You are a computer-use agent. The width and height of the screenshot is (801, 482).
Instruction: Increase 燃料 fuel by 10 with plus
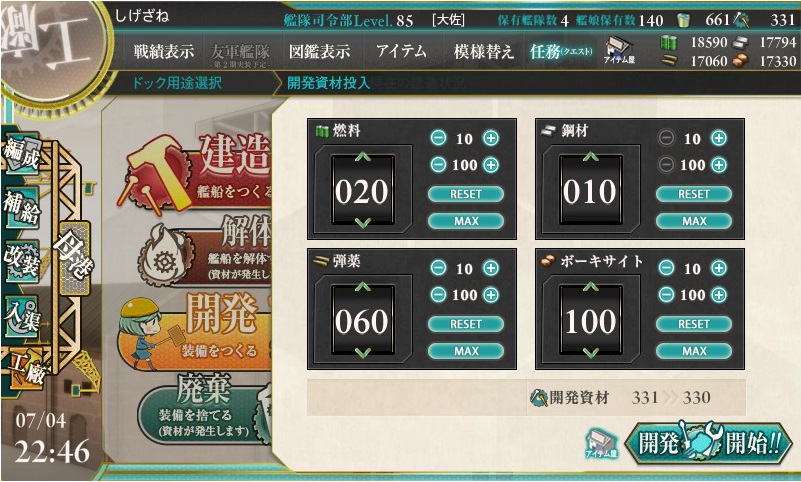point(491,138)
